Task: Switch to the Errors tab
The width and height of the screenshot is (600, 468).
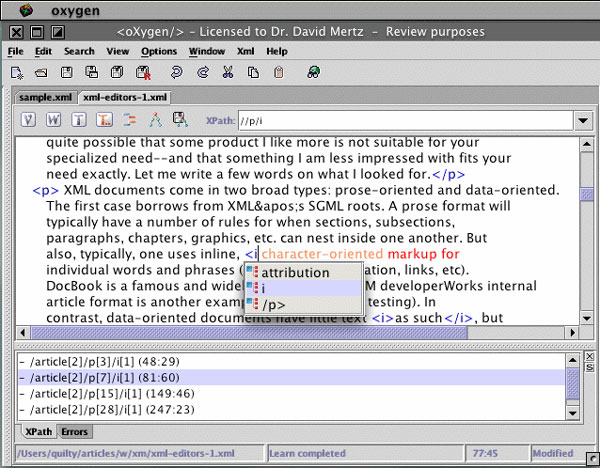Action: click(x=73, y=432)
